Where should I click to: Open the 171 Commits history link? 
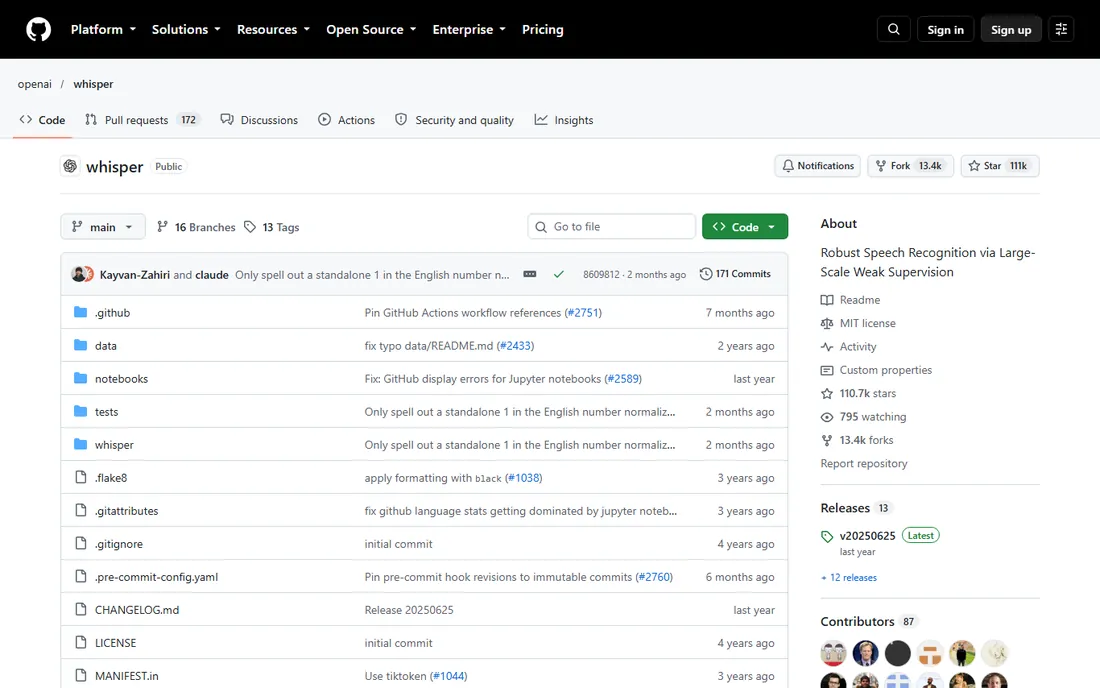pos(735,274)
